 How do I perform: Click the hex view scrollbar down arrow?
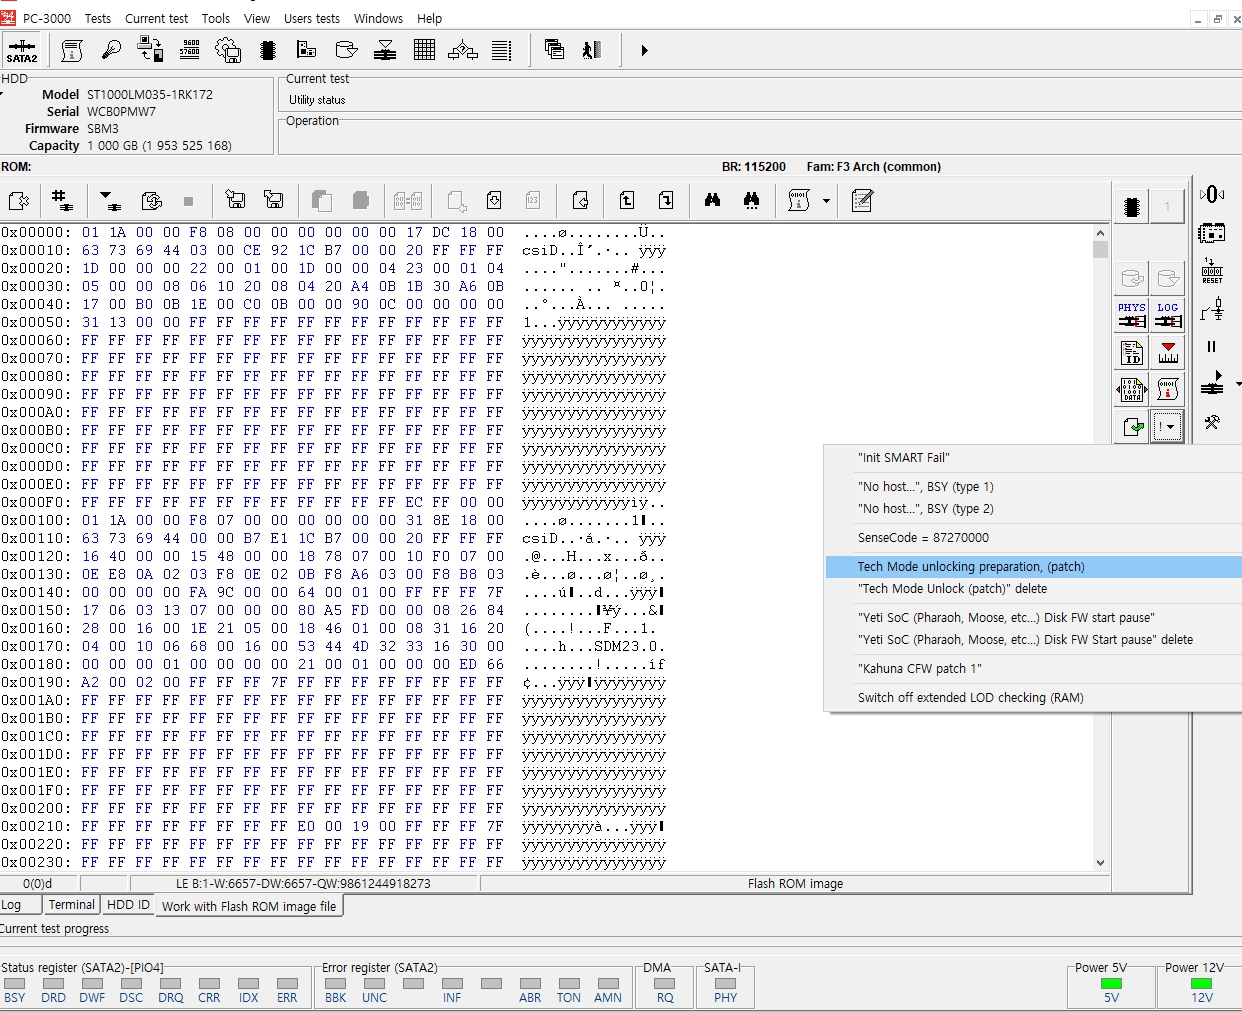1100,863
